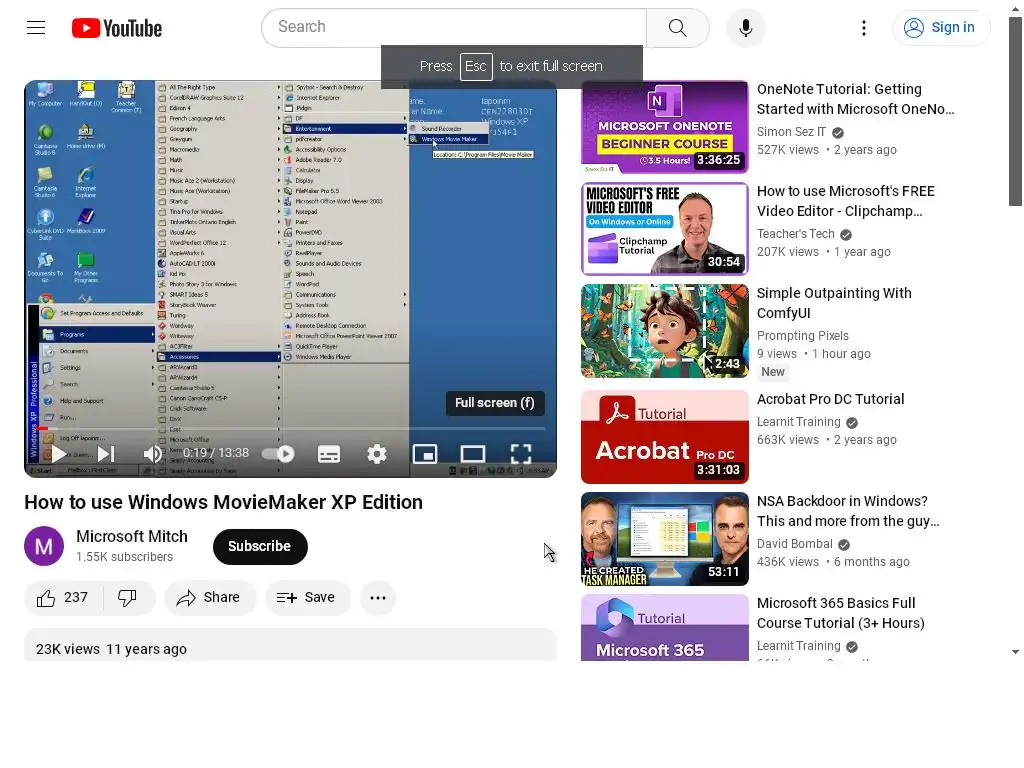The image size is (1024, 768).
Task: Open the YouTube hamburger guide menu
Action: click(x=36, y=27)
